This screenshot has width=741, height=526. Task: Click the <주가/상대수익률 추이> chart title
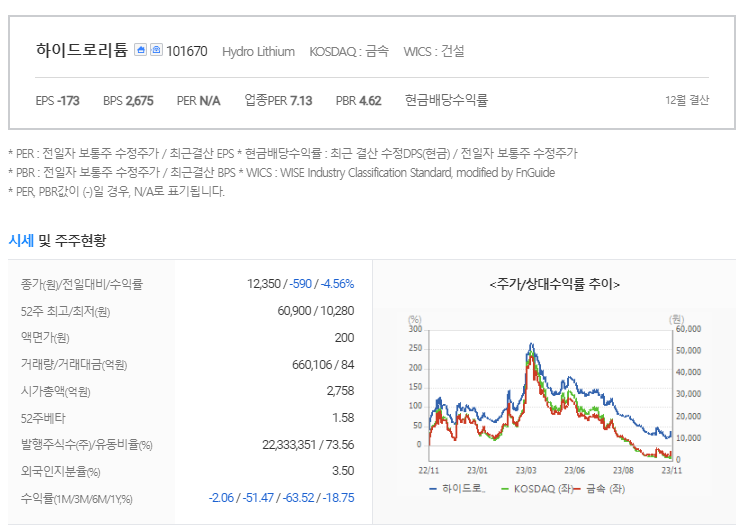point(555,284)
